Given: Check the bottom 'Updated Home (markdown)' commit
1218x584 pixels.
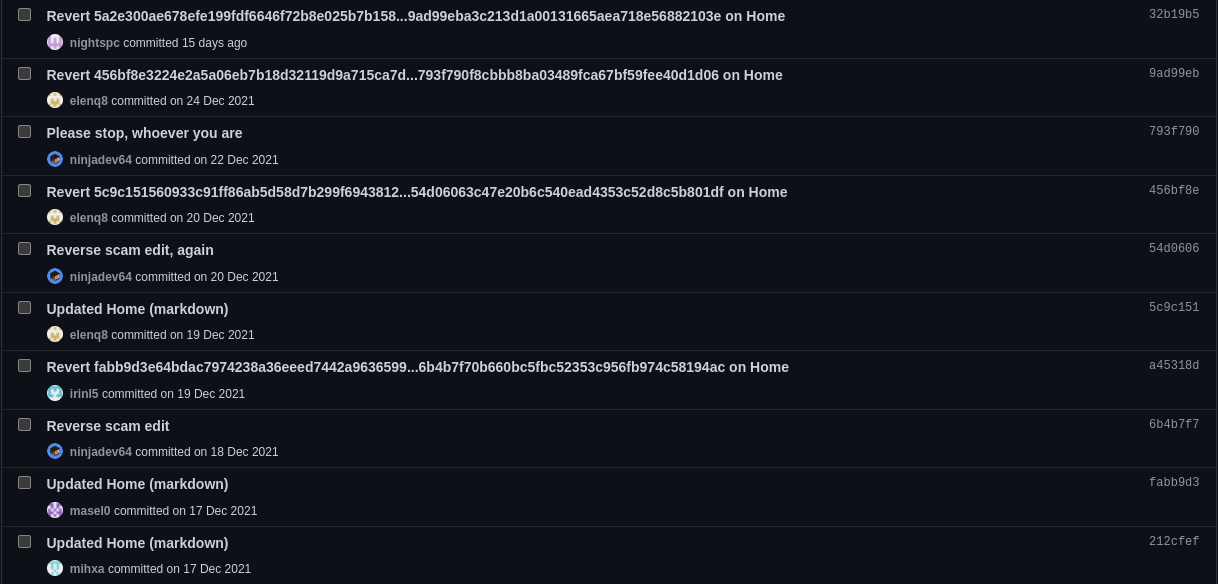Looking at the screenshot, I should (24, 541).
